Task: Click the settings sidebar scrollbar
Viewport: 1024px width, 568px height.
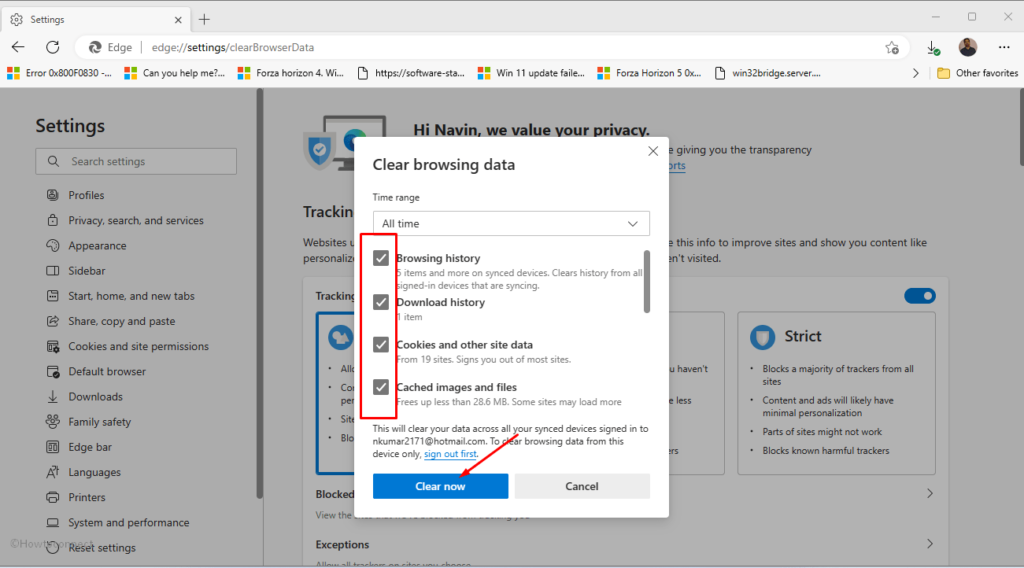Action: click(259, 294)
